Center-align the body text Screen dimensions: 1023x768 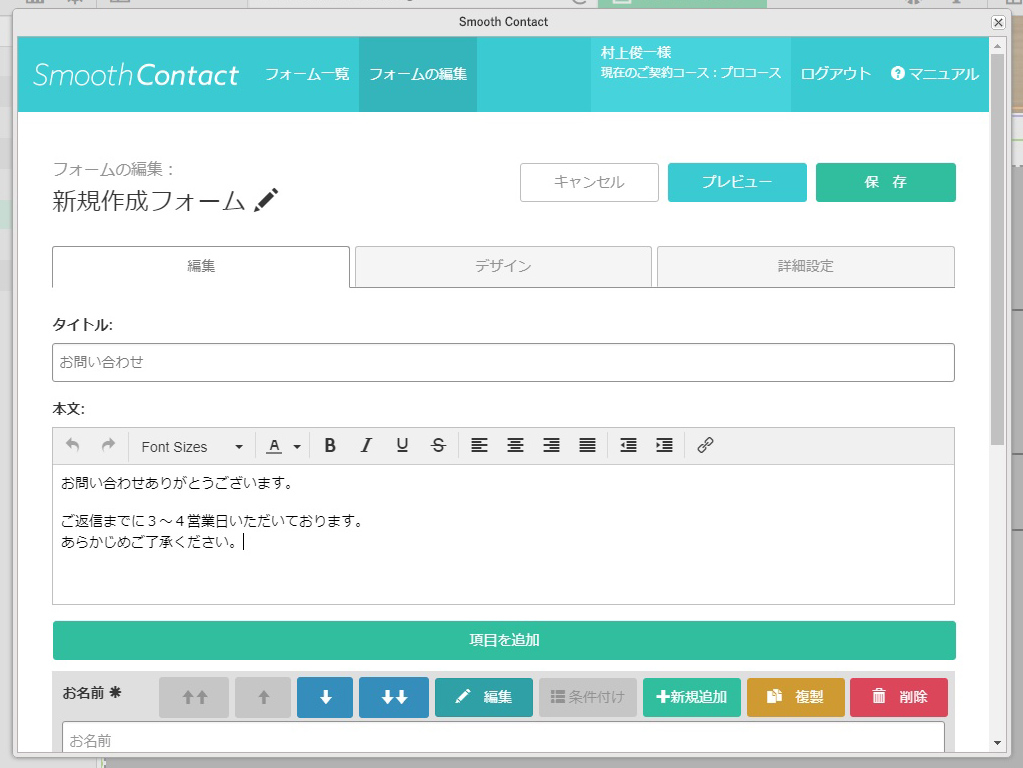[515, 445]
